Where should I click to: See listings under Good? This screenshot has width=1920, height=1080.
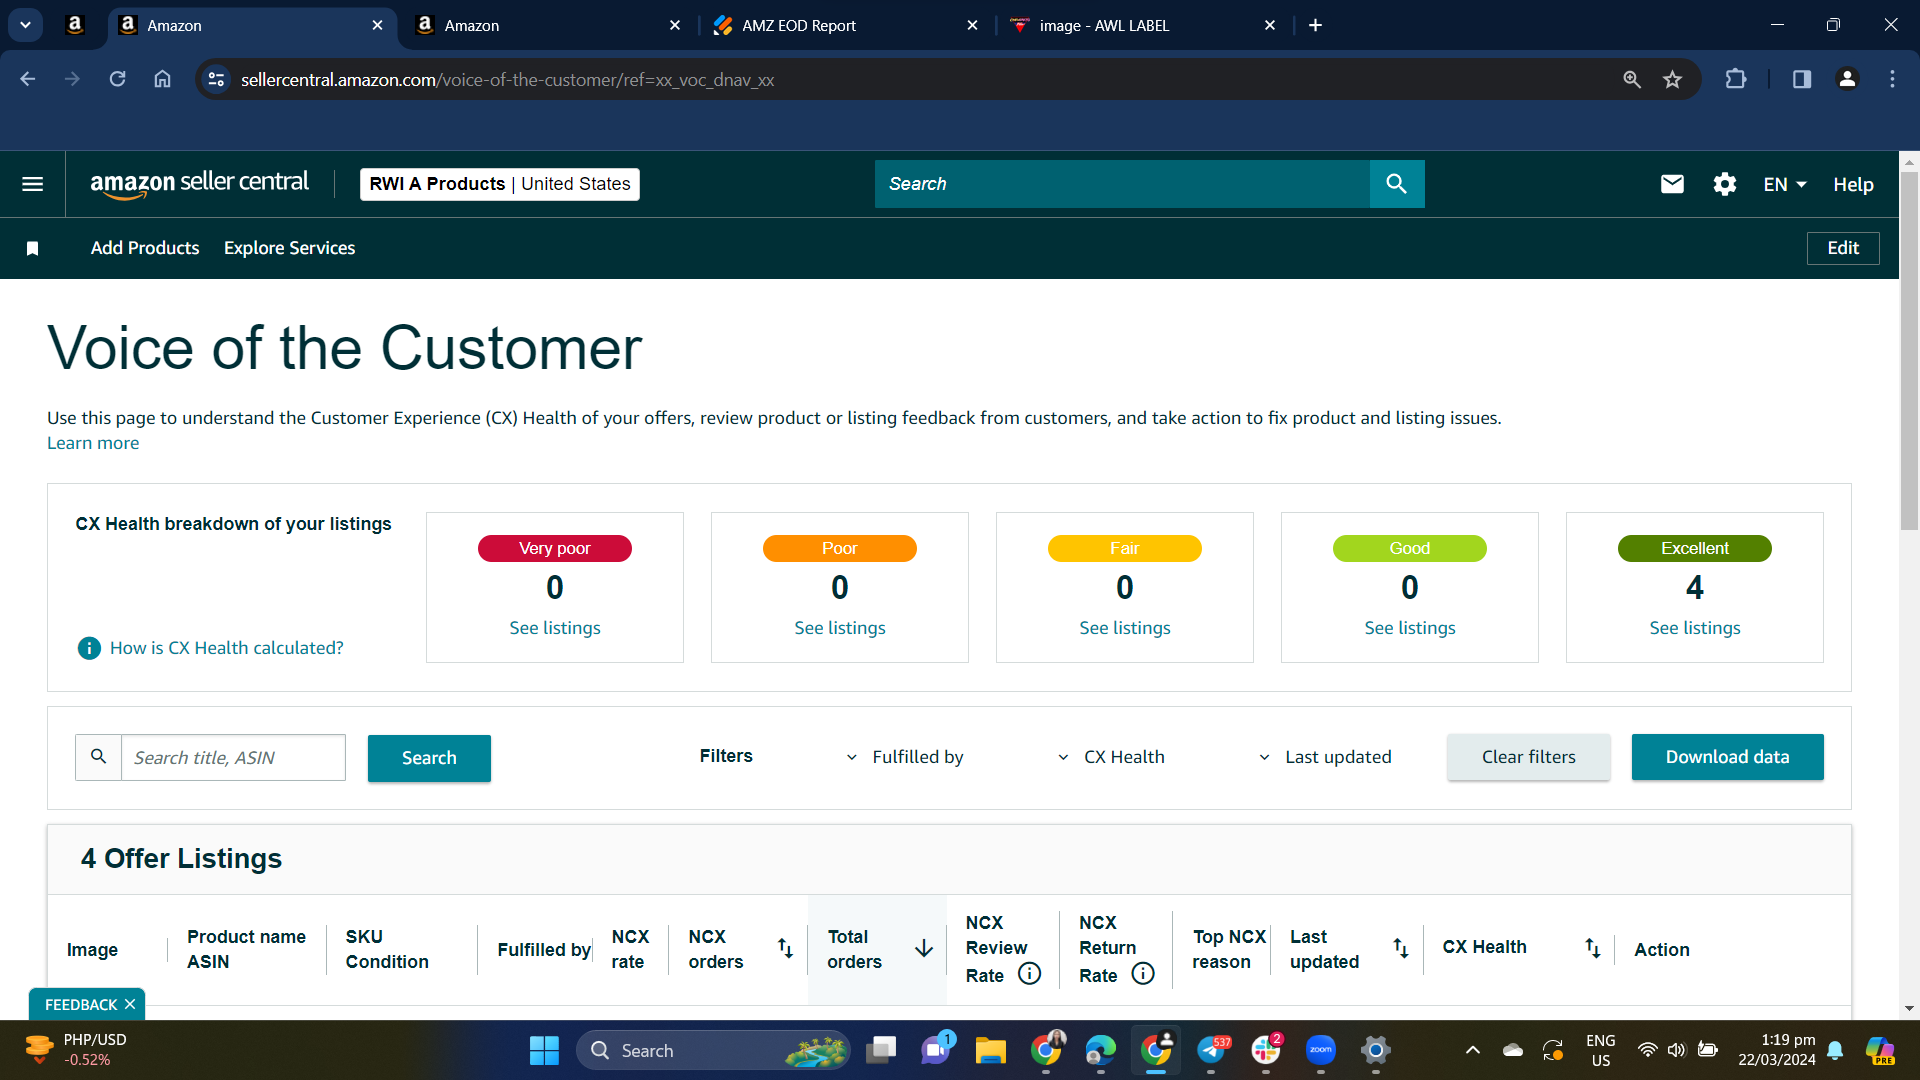point(1410,628)
